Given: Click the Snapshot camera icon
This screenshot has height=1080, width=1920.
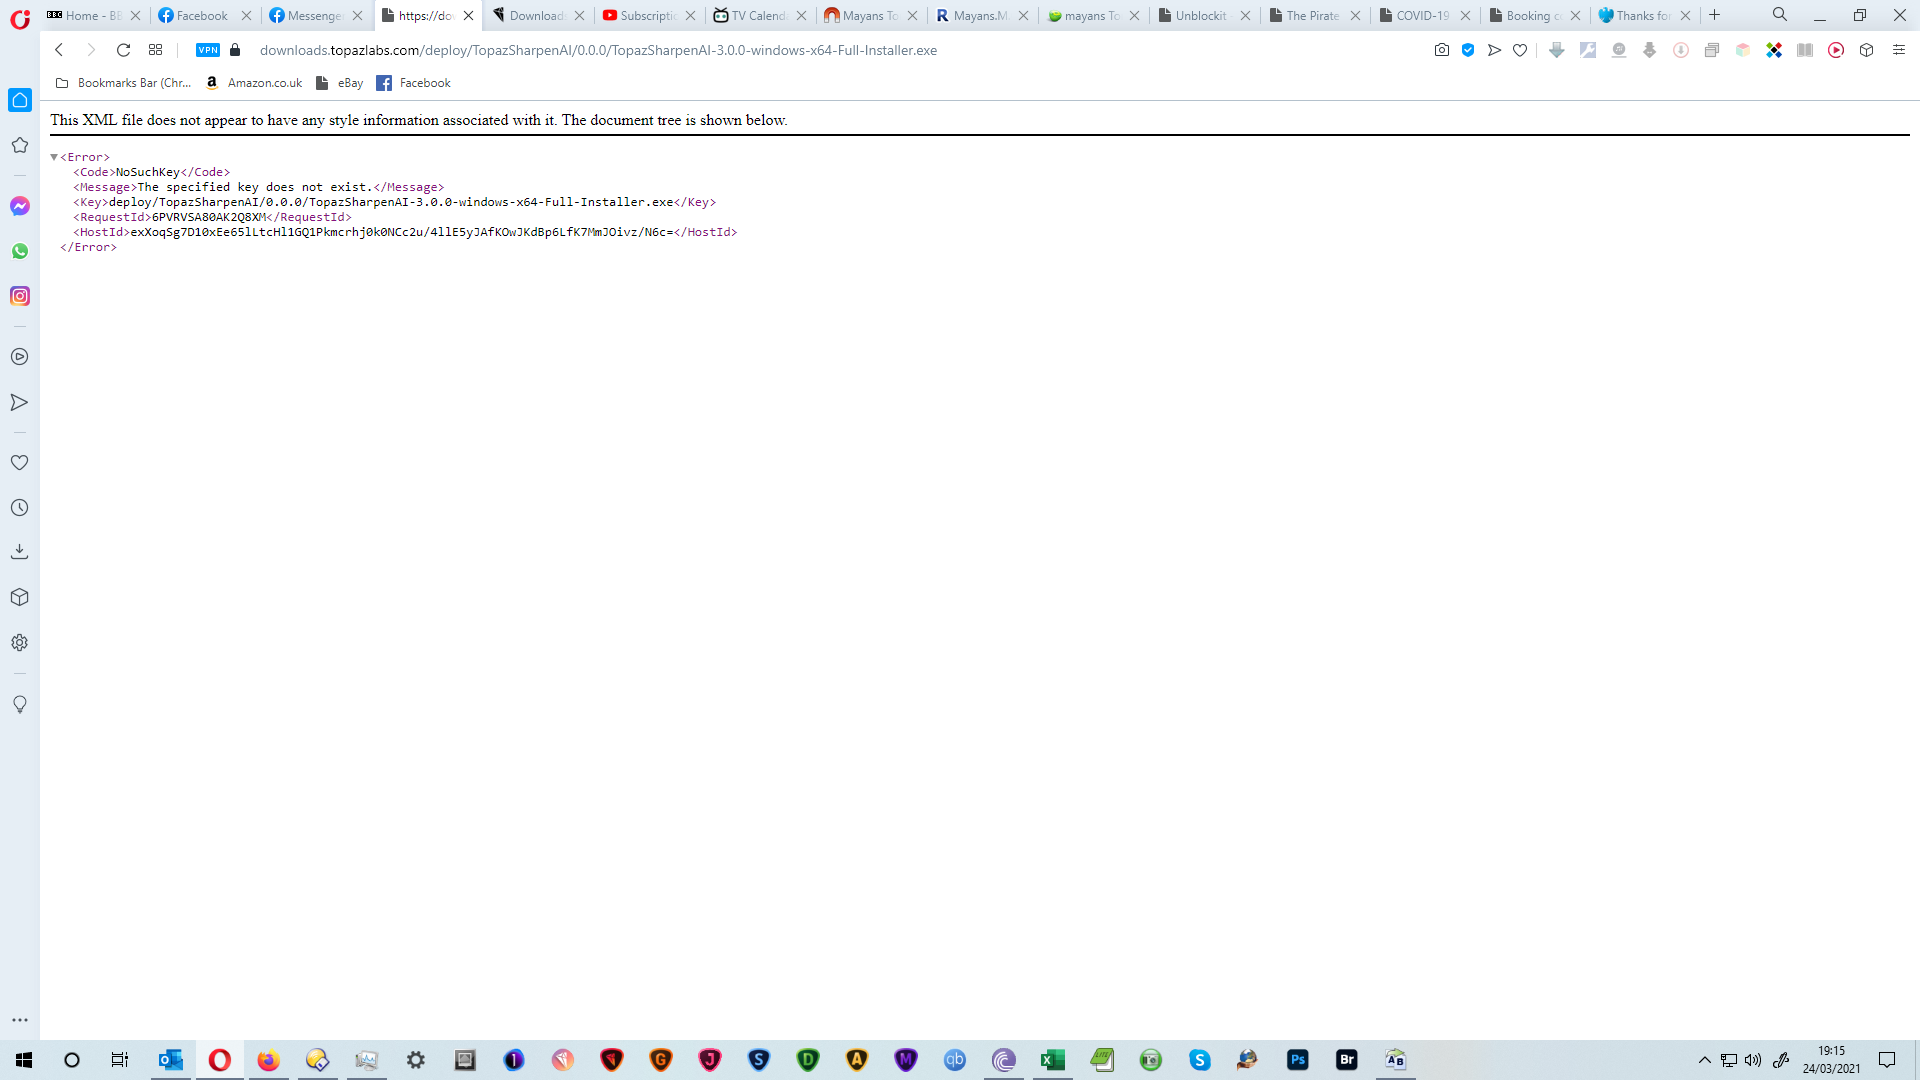Looking at the screenshot, I should pyautogui.click(x=1441, y=50).
